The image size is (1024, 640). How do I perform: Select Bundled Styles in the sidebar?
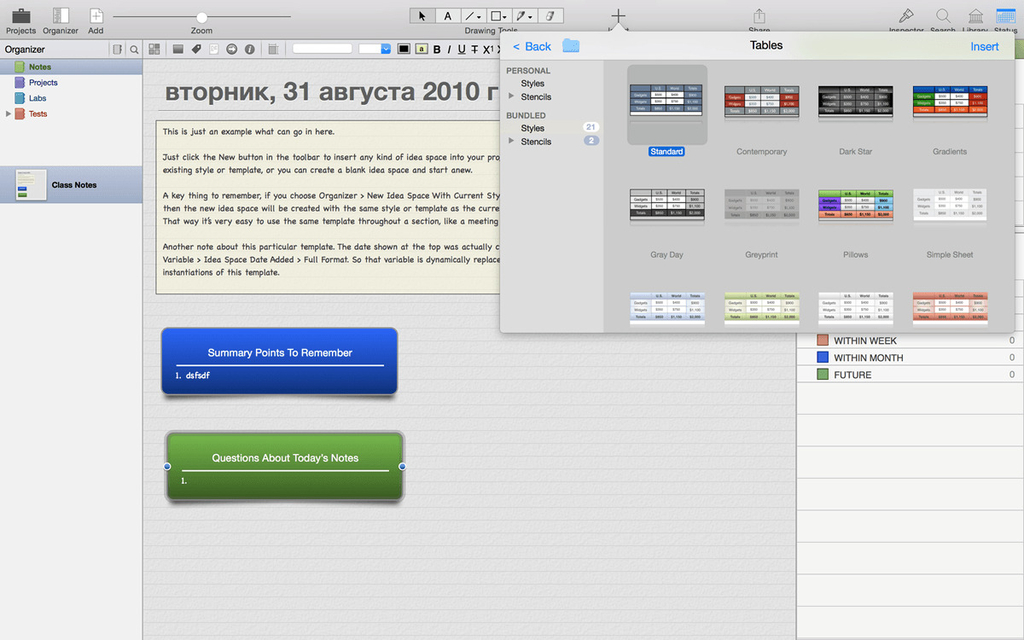click(532, 128)
